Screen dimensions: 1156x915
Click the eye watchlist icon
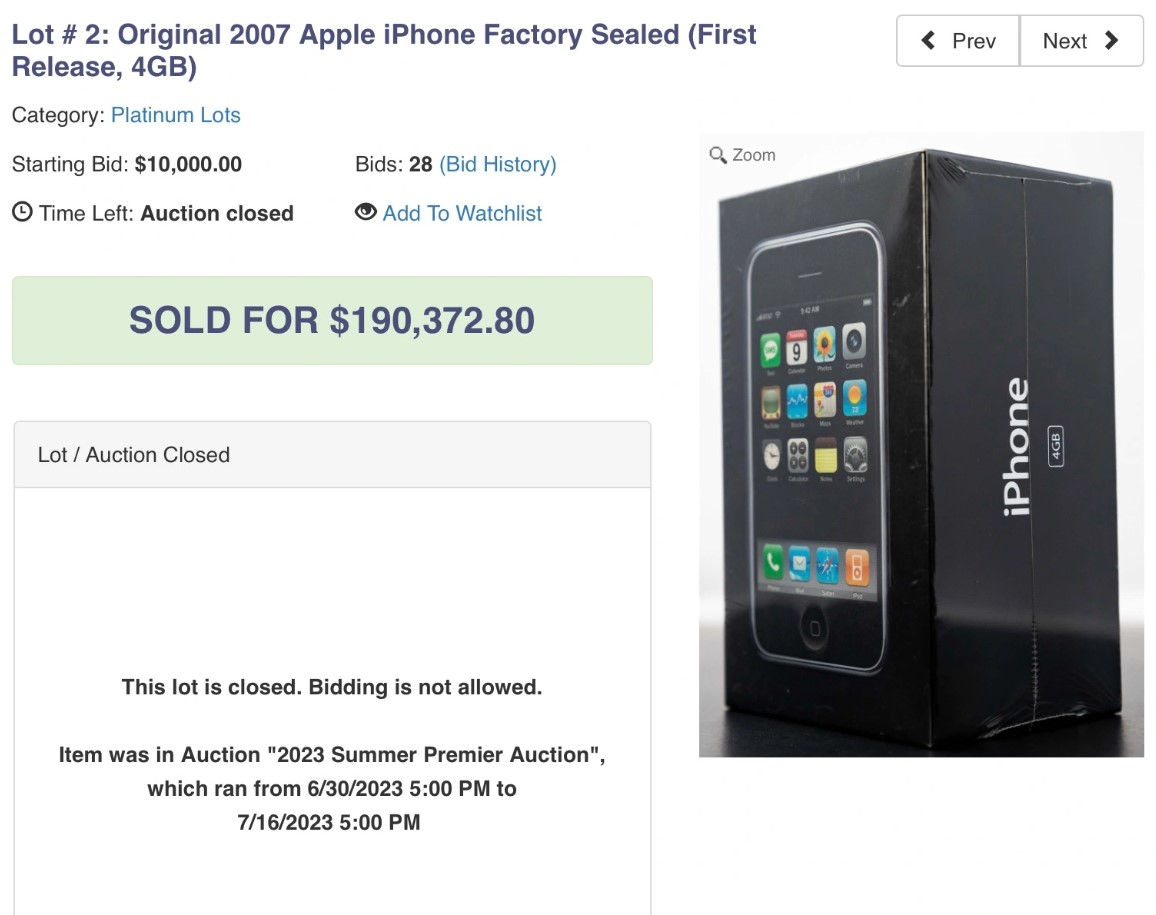click(x=366, y=212)
